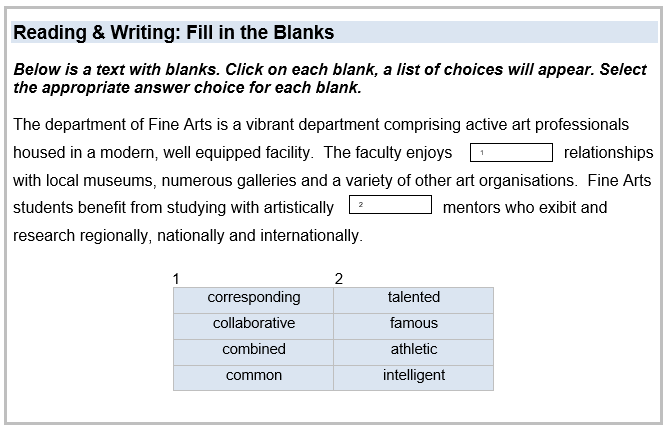Click the phrase 'with local museums'
Viewport: 669px width, 431px height.
(x=79, y=181)
